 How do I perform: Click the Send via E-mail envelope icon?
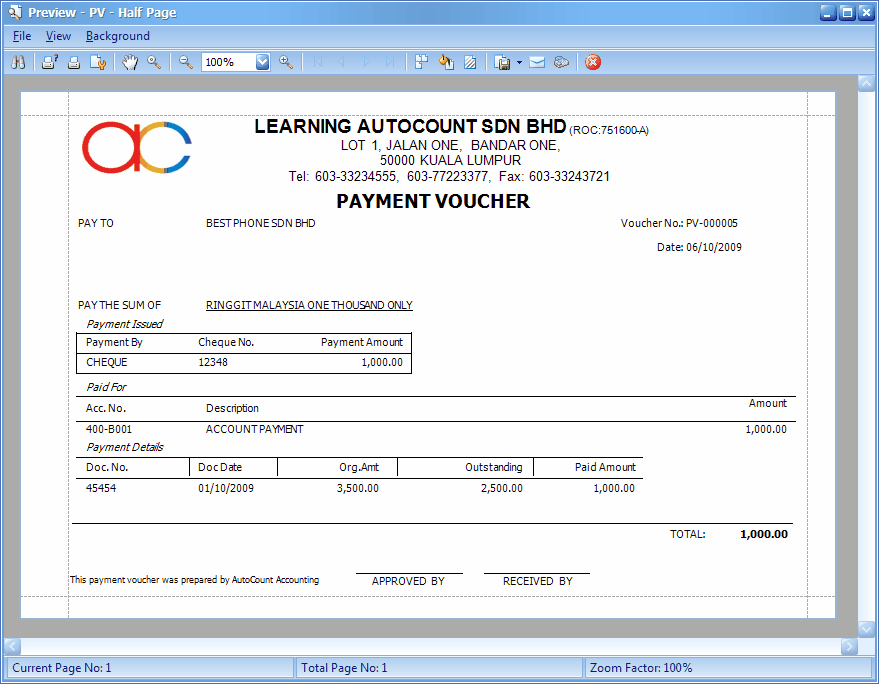537,62
